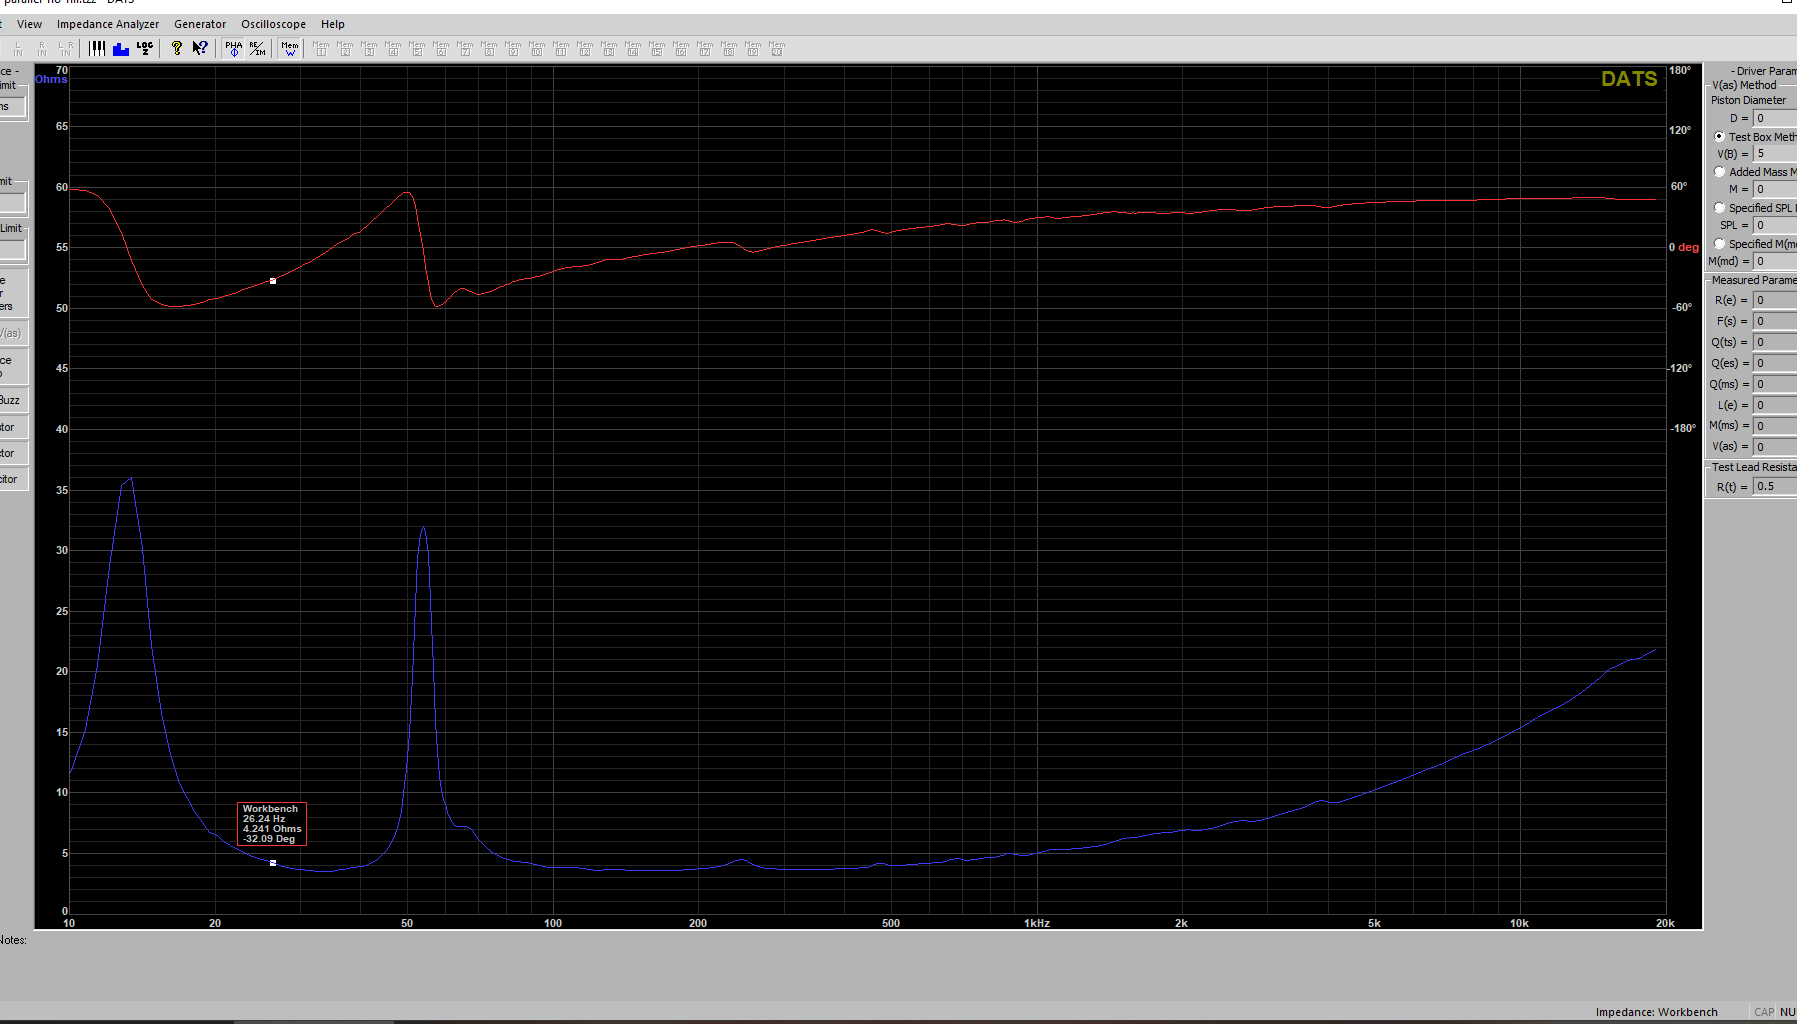Select the Mem 7 memory slot icon
This screenshot has height=1024, width=1797.
[465, 48]
